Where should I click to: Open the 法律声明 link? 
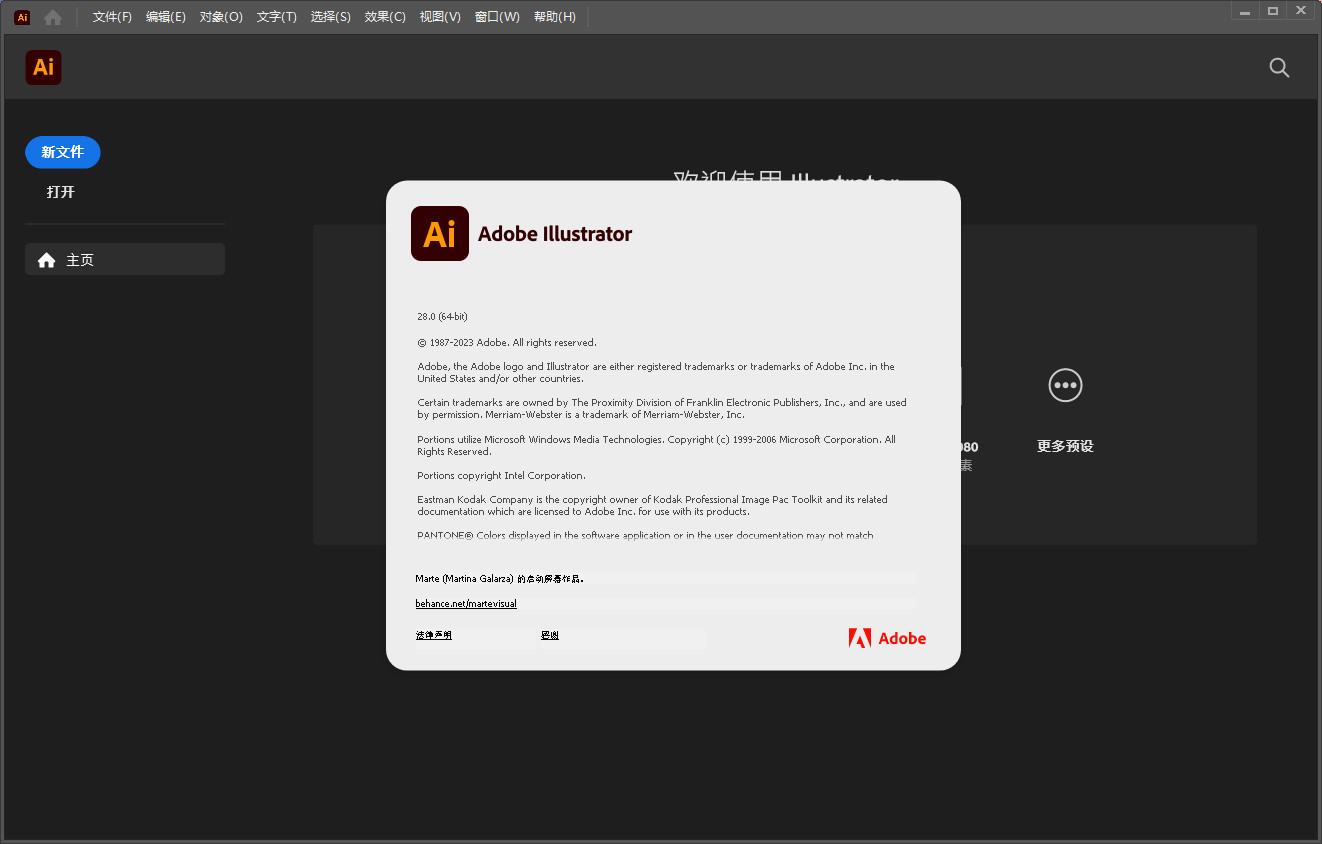(x=434, y=635)
